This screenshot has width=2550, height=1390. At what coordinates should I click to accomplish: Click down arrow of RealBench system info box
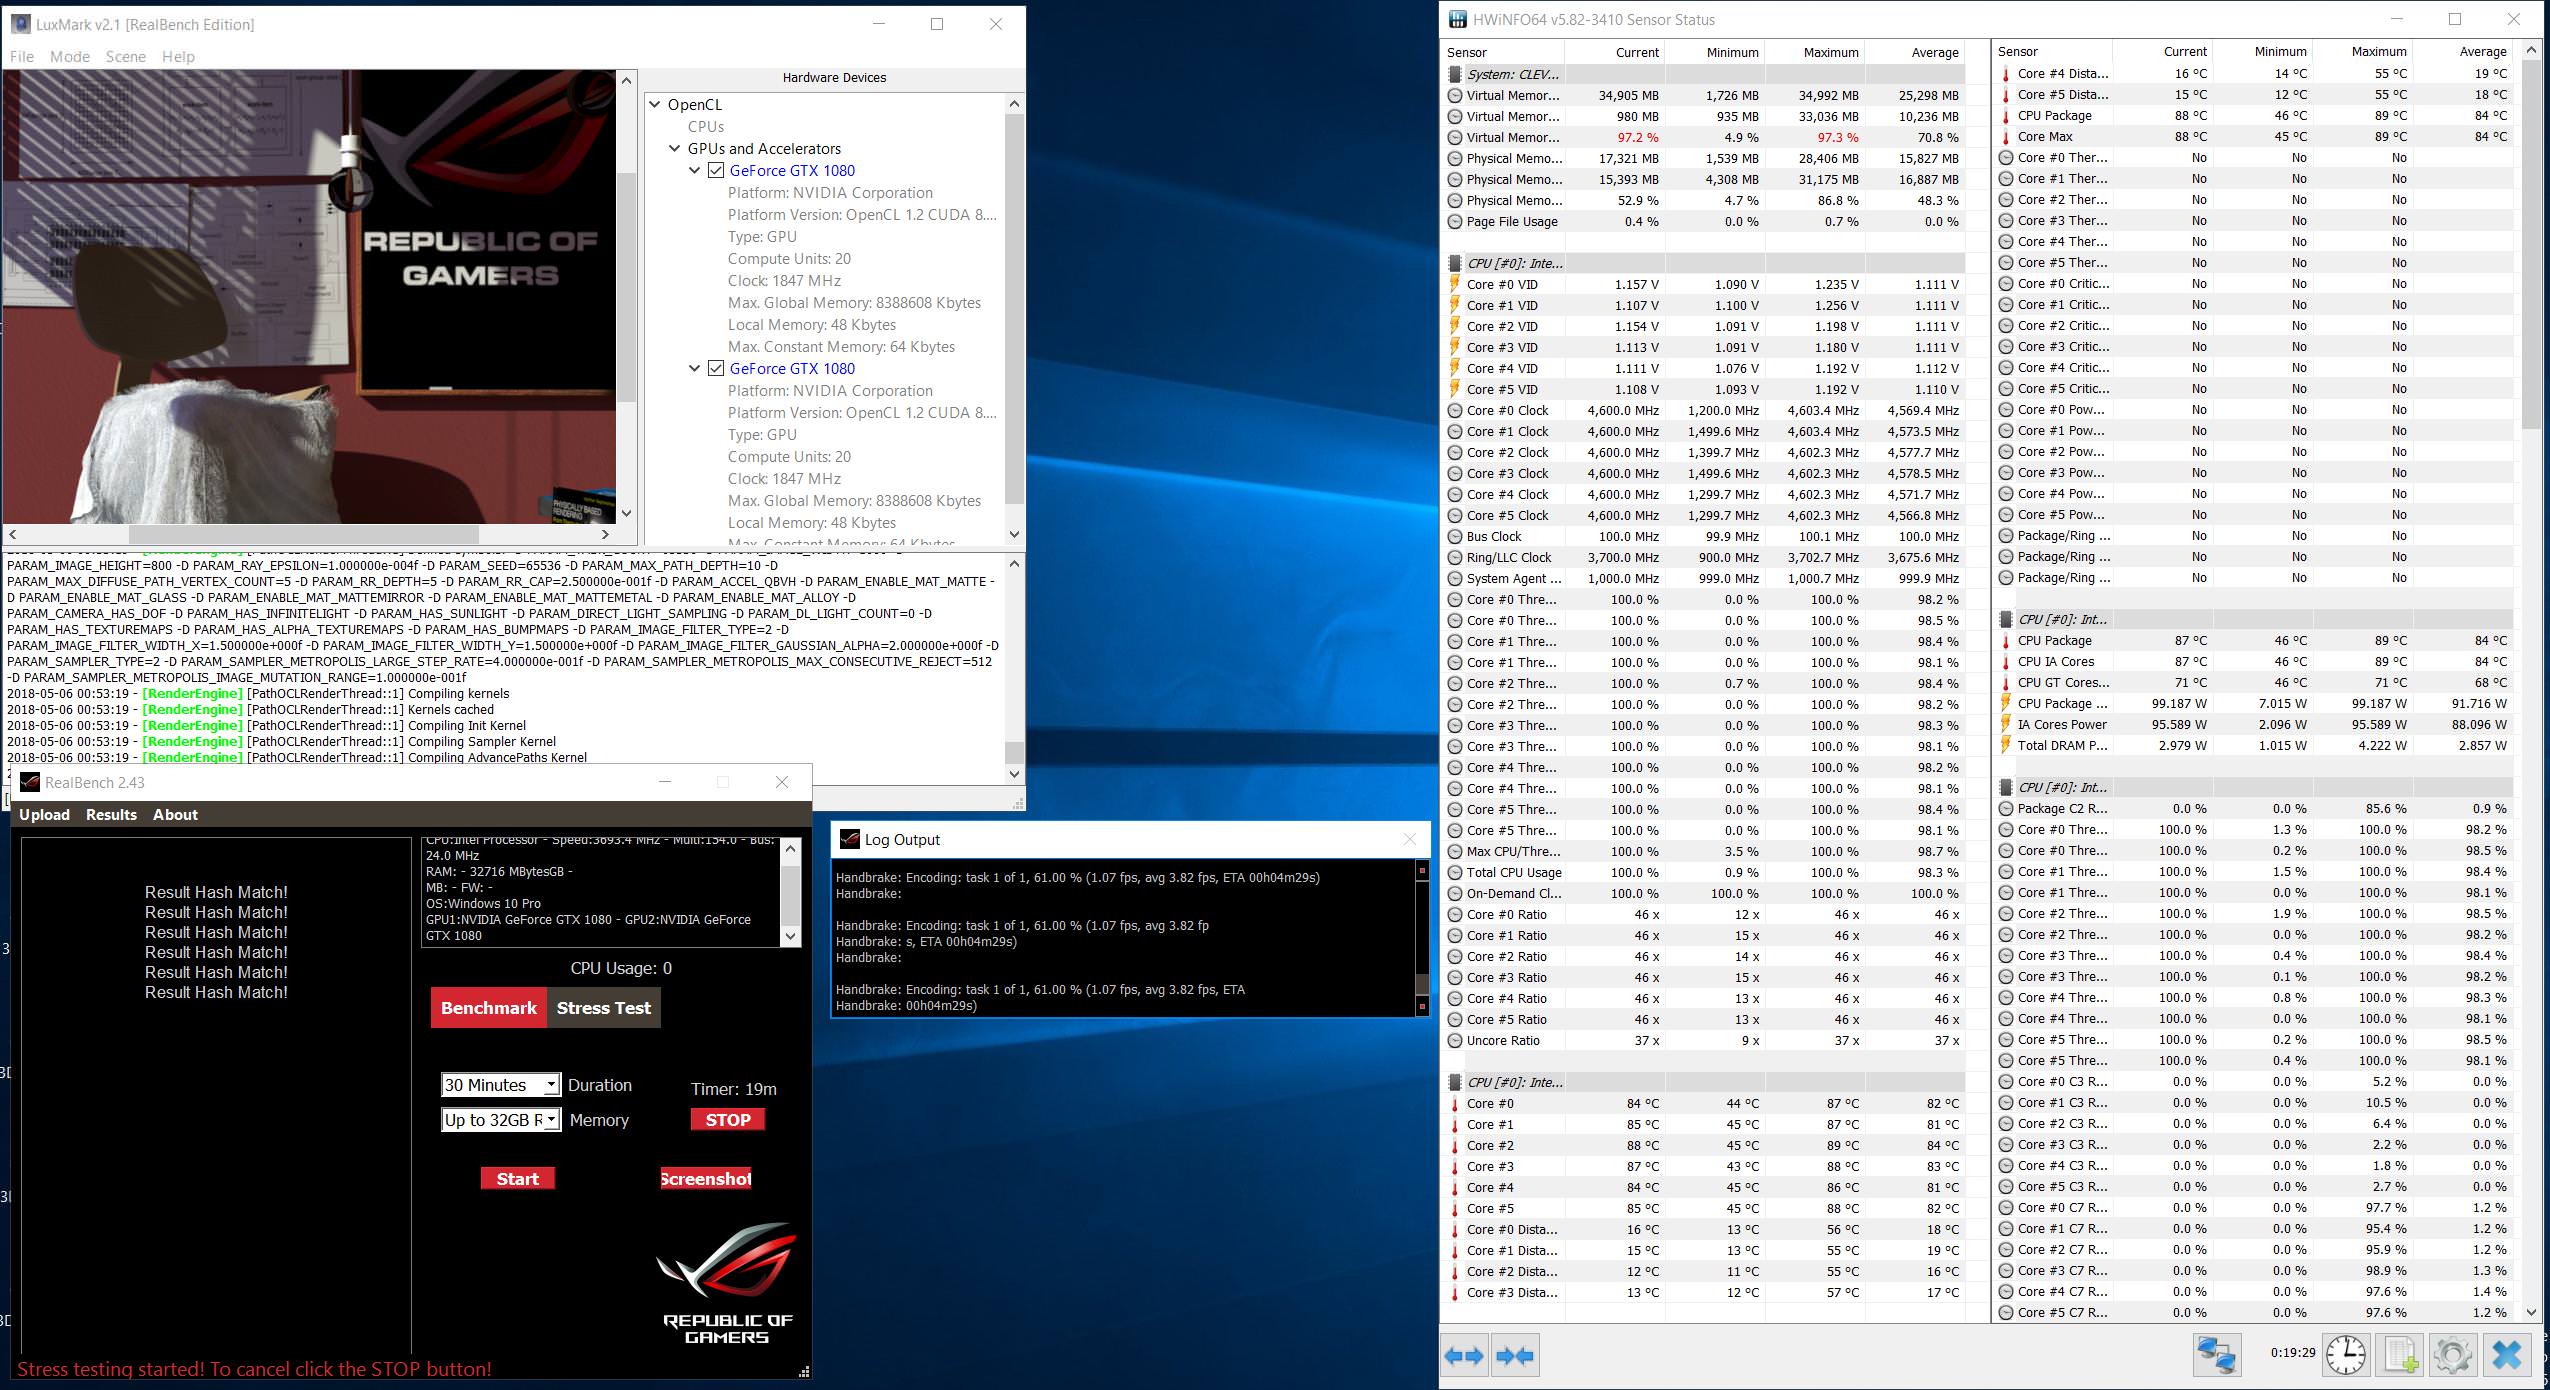pos(790,936)
